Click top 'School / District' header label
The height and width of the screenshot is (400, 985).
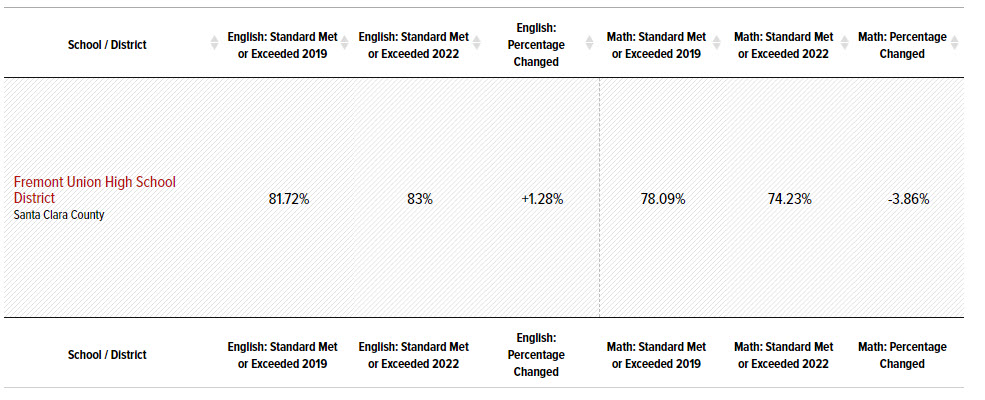coord(106,45)
